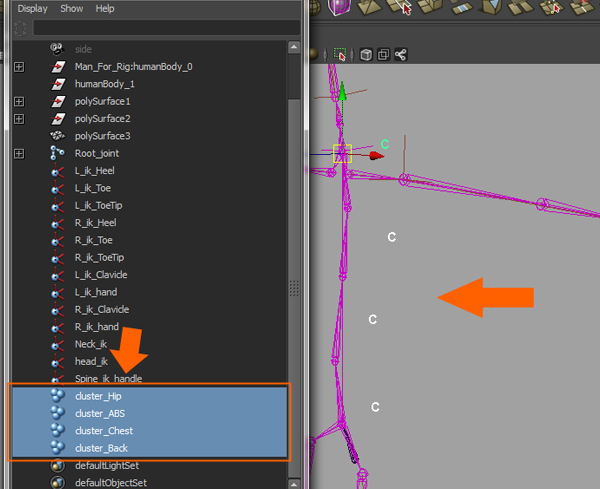Viewport: 600px width, 489px height.
Task: Click the extrude shelf icon with blue face
Action: (x=492, y=7)
